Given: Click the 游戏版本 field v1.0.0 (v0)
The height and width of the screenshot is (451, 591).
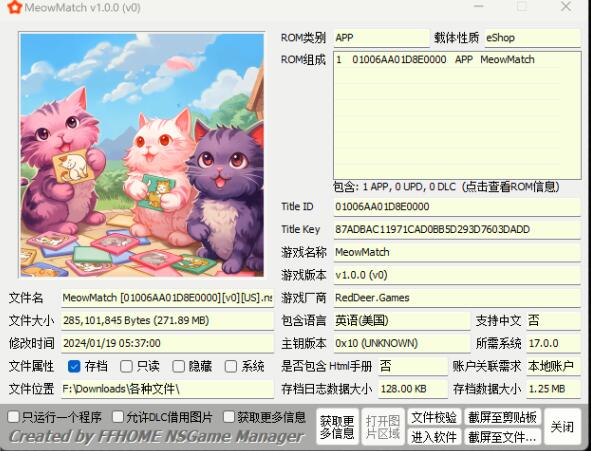Looking at the screenshot, I should pyautogui.click(x=457, y=275).
